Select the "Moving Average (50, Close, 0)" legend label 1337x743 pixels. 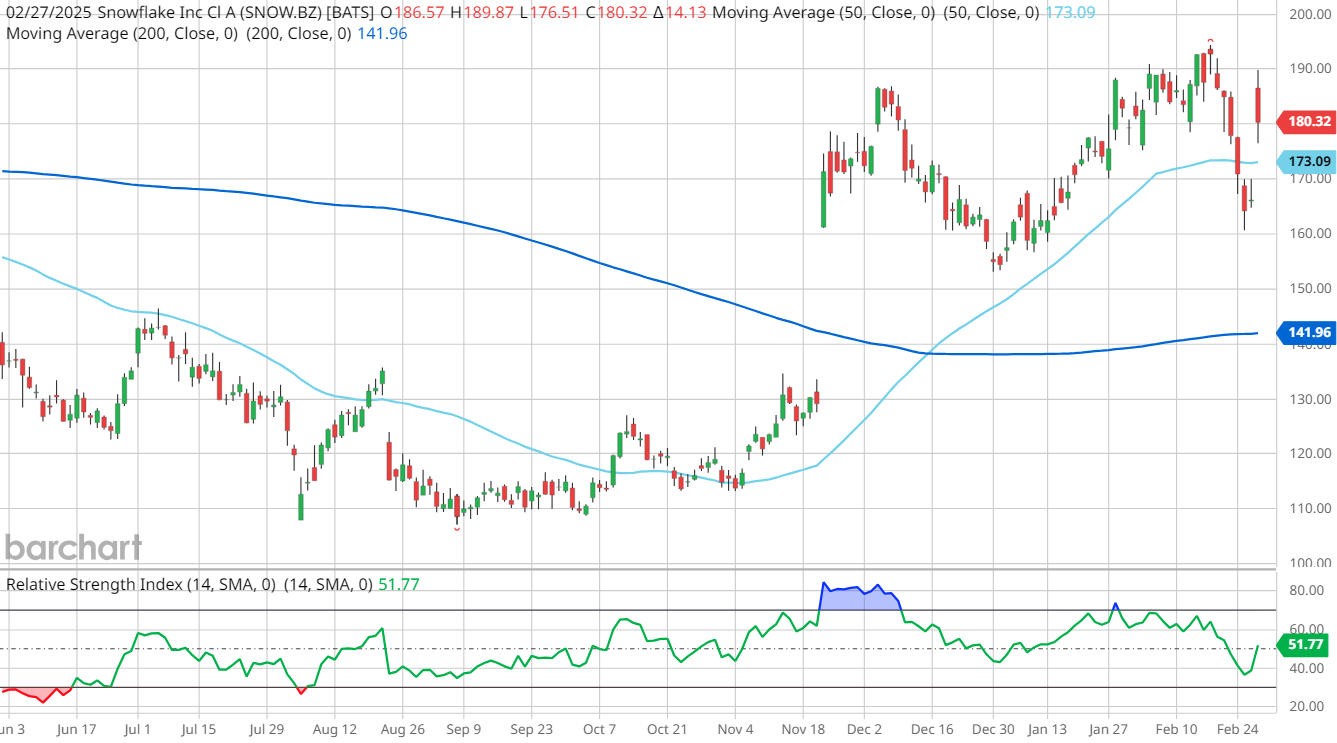tap(825, 13)
